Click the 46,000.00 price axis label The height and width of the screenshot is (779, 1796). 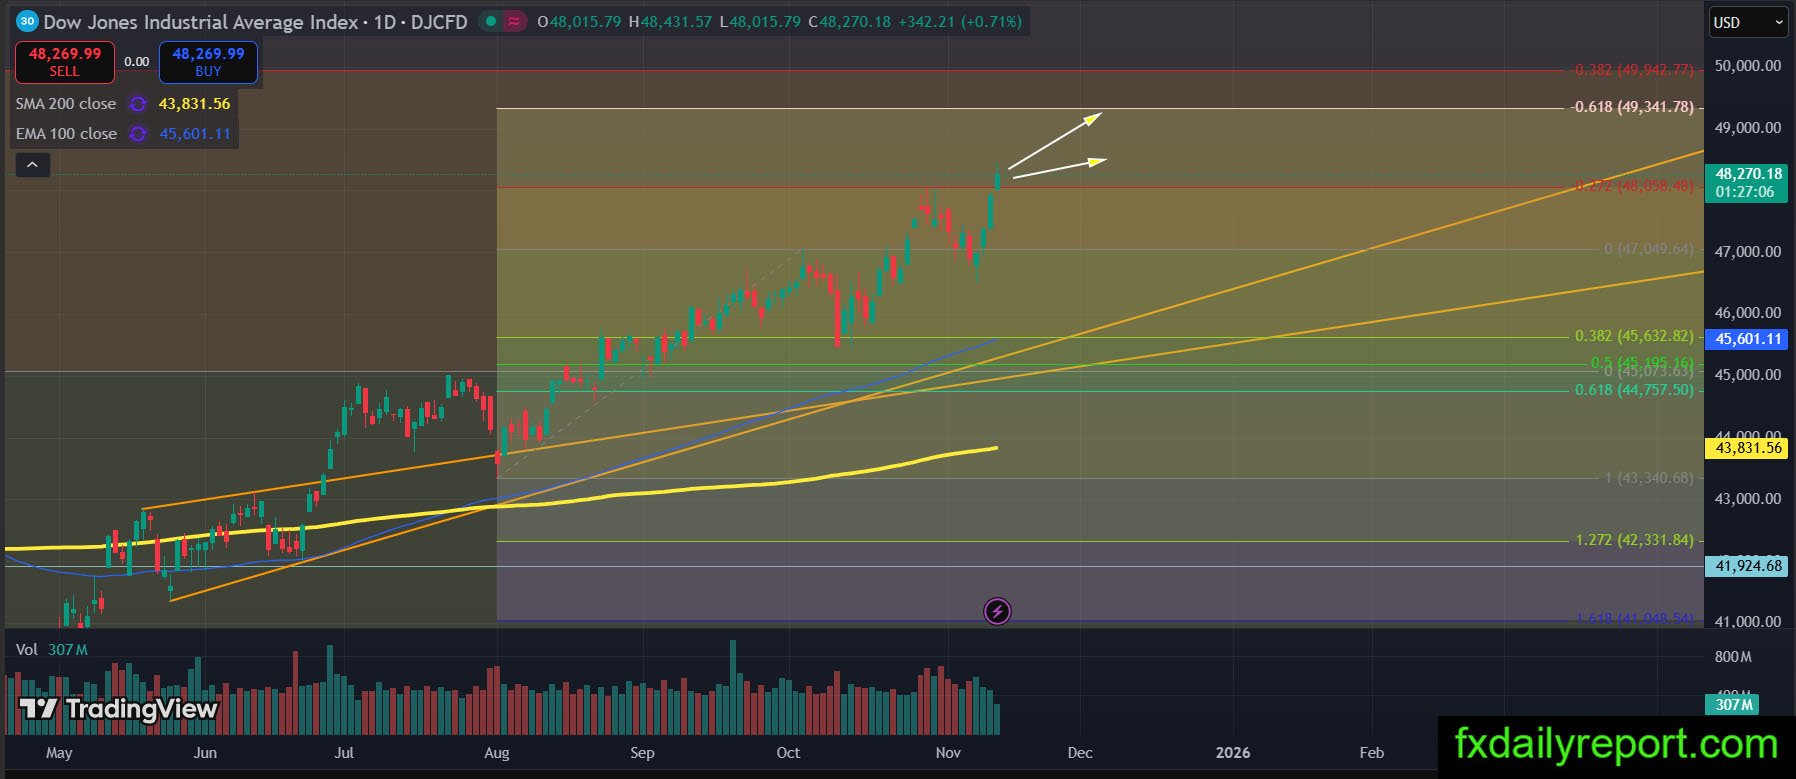coord(1748,313)
